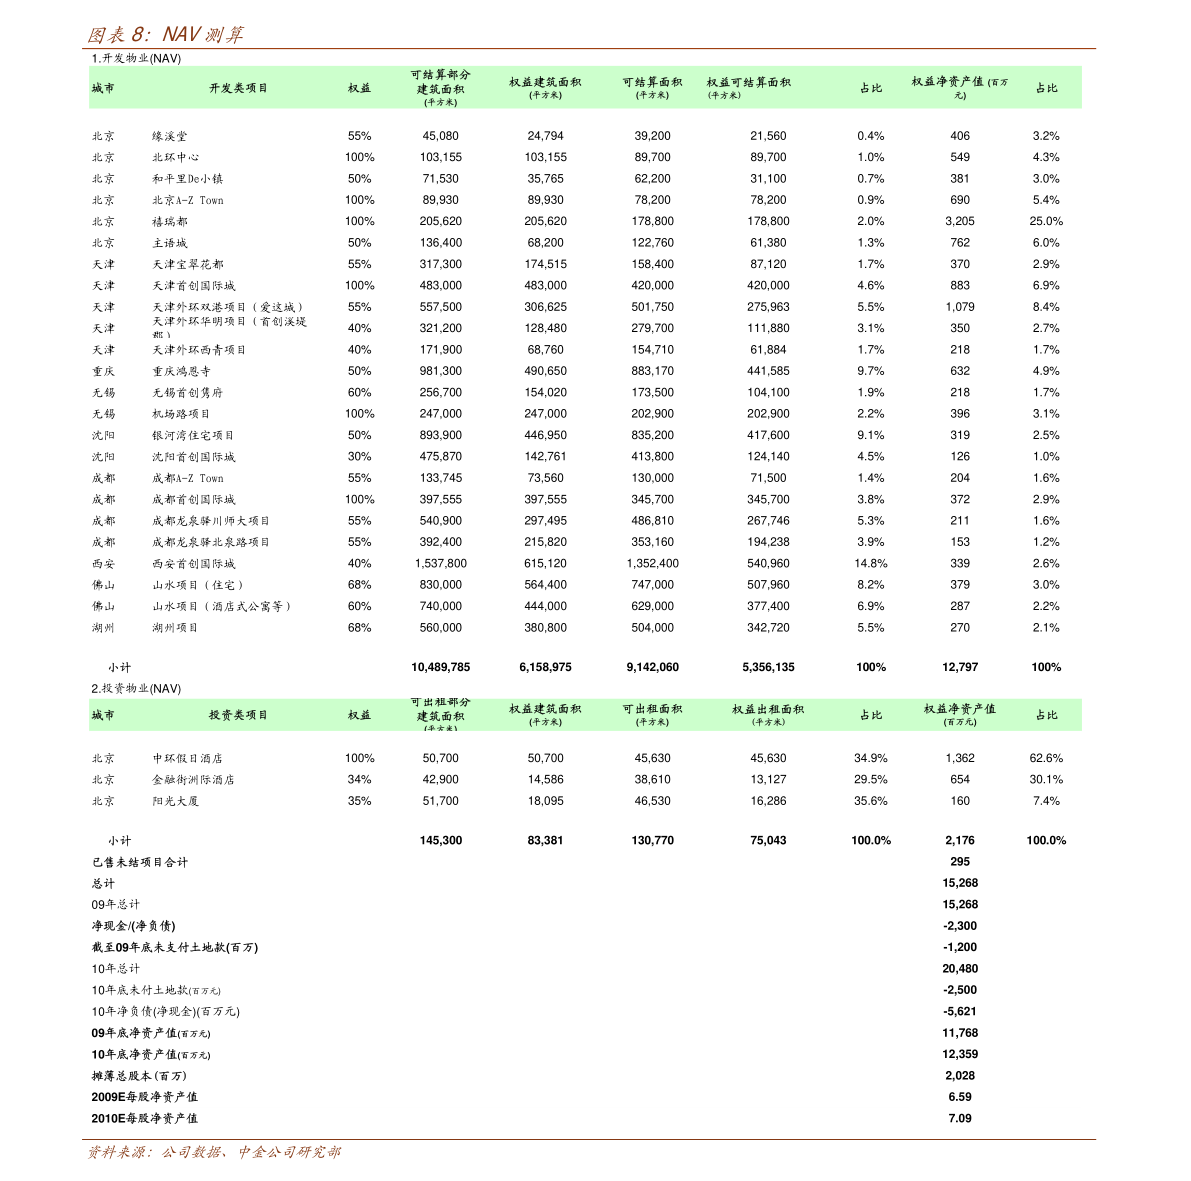This screenshot has height=1181, width=1191.
Task: Select the 62.6% share value
Action: click(x=1046, y=758)
